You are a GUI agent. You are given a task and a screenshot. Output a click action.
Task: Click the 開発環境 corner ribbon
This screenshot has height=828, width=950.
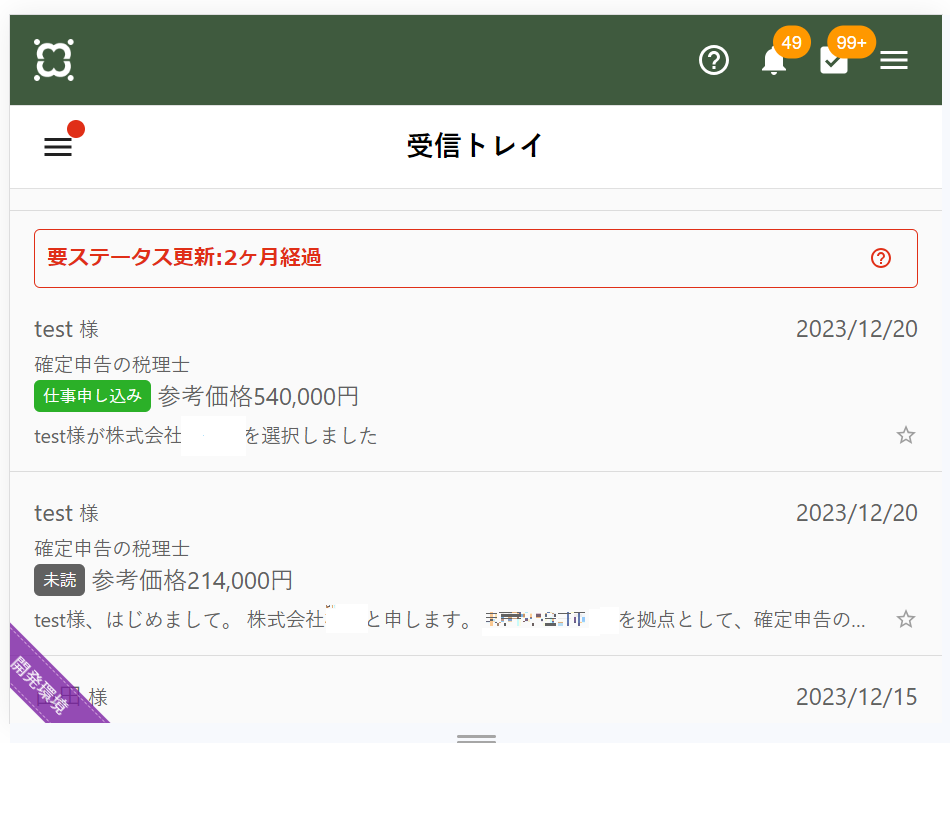(x=45, y=682)
